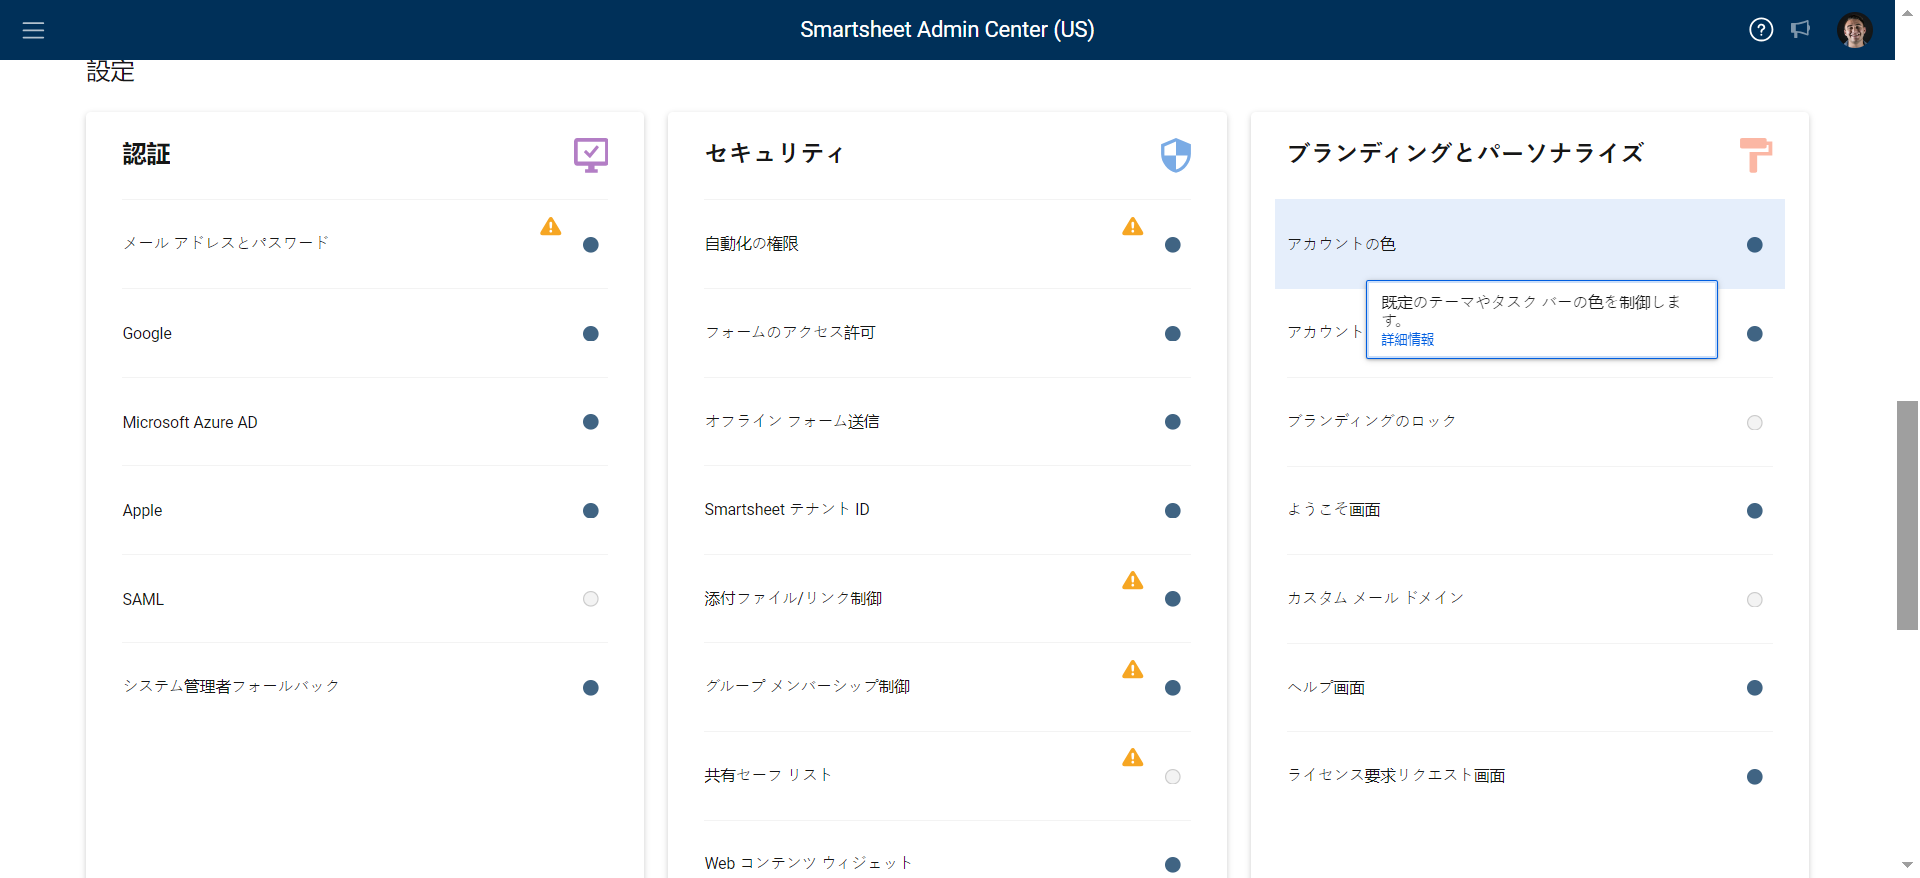Image resolution: width=1920 pixels, height=878 pixels.
Task: Click status dot for 添付ファイル/リンク制御
Action: [1173, 599]
